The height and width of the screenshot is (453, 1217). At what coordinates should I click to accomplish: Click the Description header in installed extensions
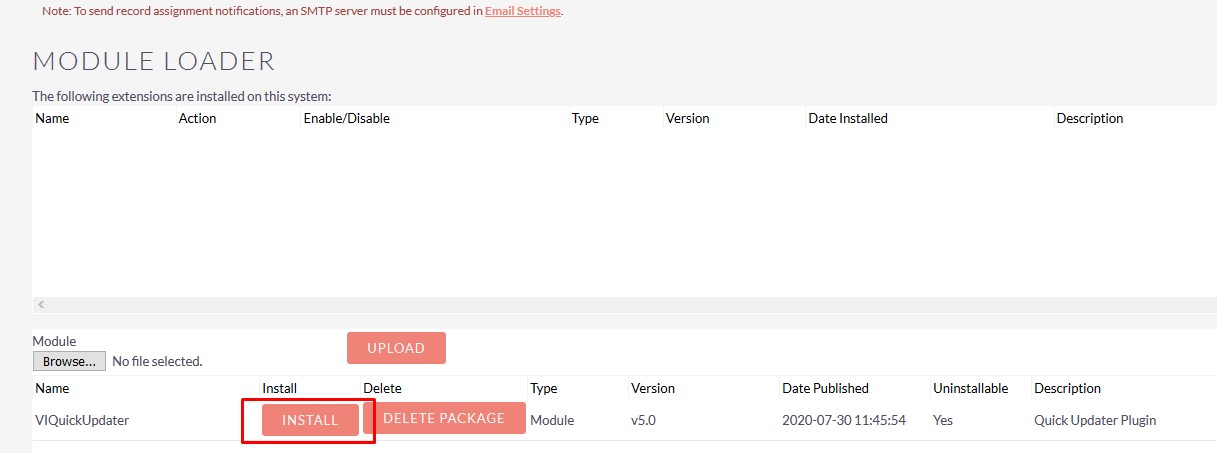tap(1090, 118)
